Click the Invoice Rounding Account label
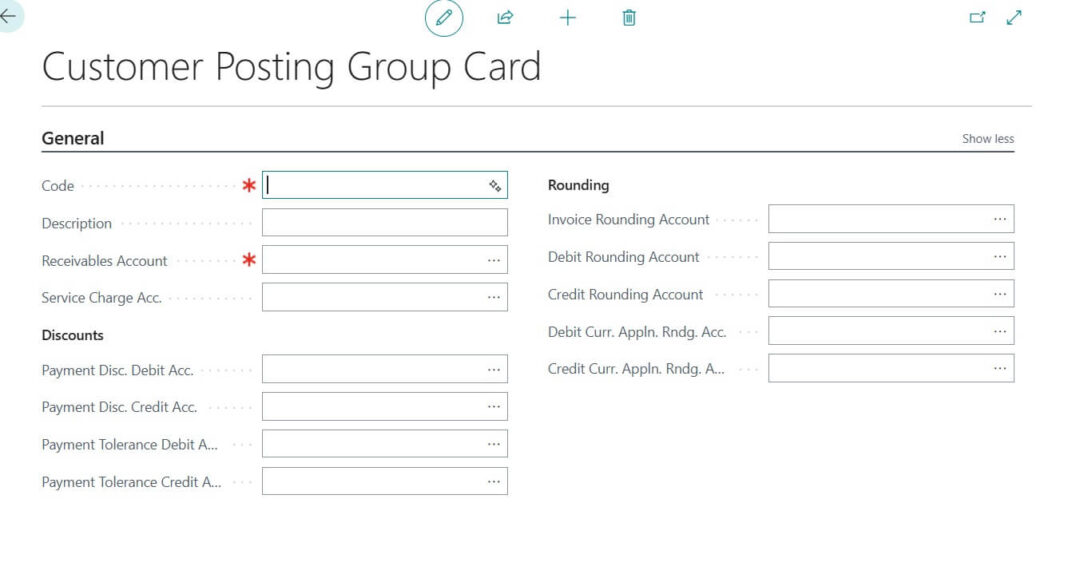The height and width of the screenshot is (582, 1068). [x=628, y=219]
